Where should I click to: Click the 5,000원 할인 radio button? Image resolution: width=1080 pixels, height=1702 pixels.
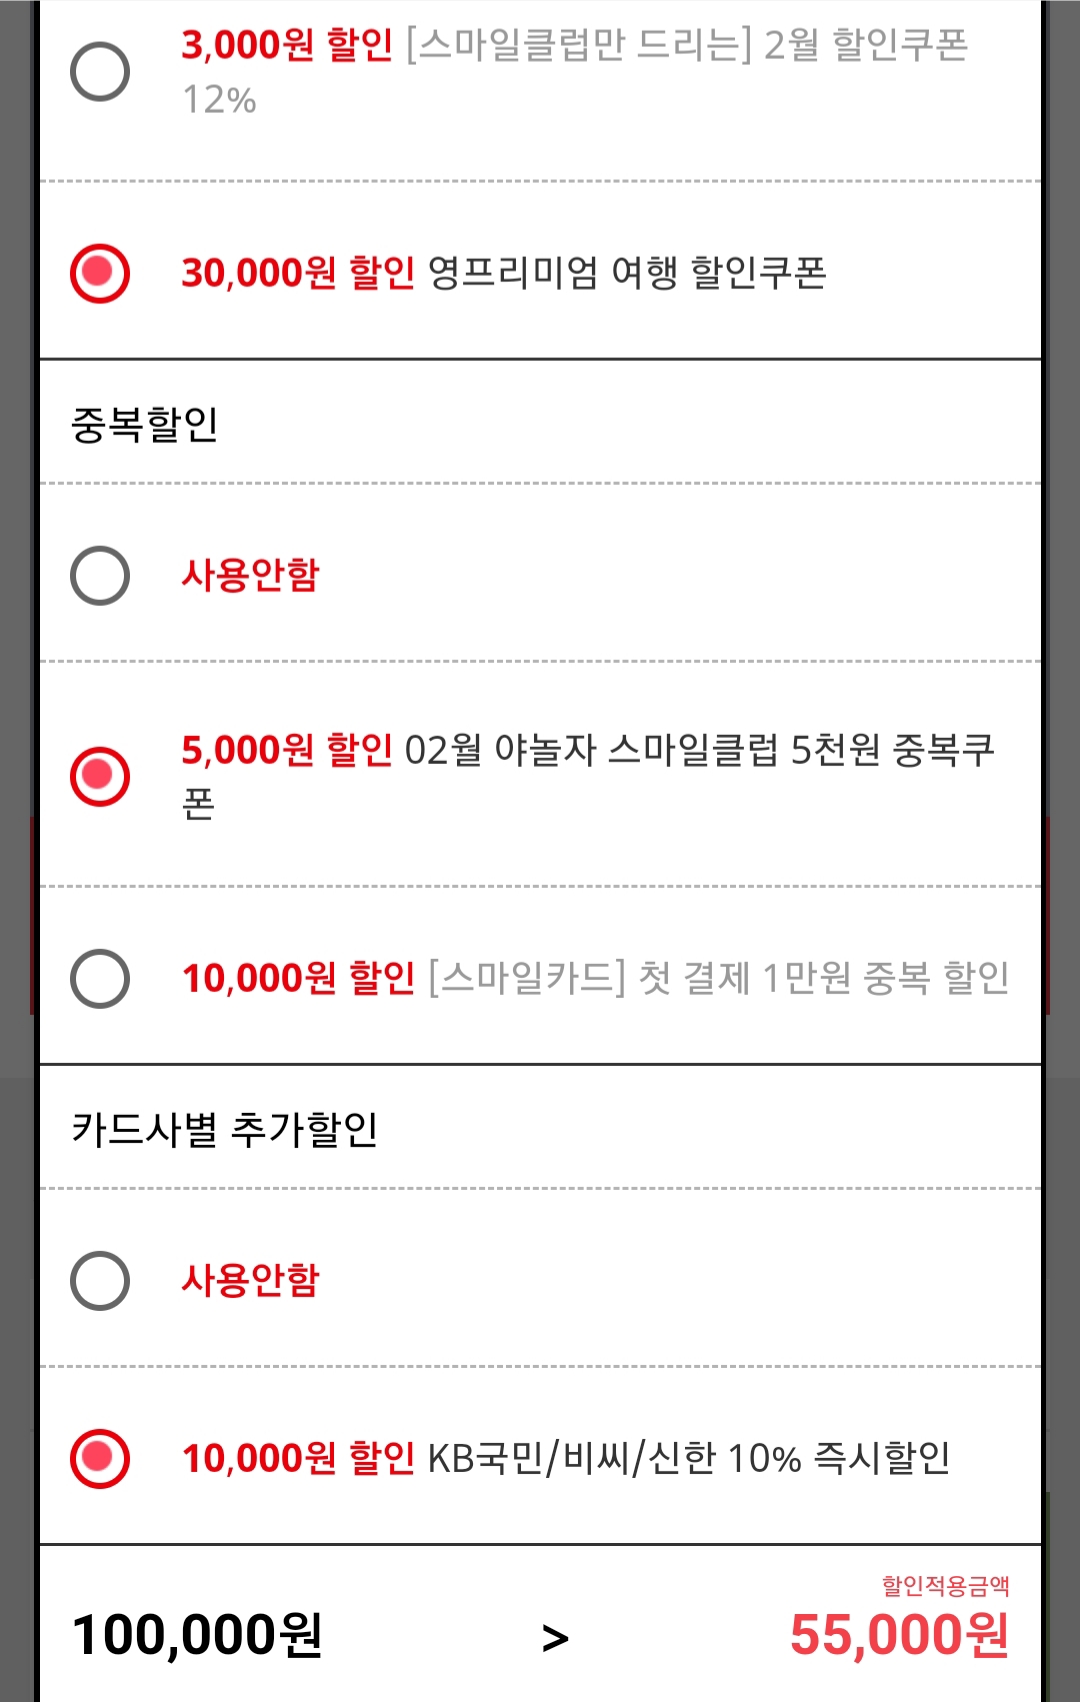[100, 776]
